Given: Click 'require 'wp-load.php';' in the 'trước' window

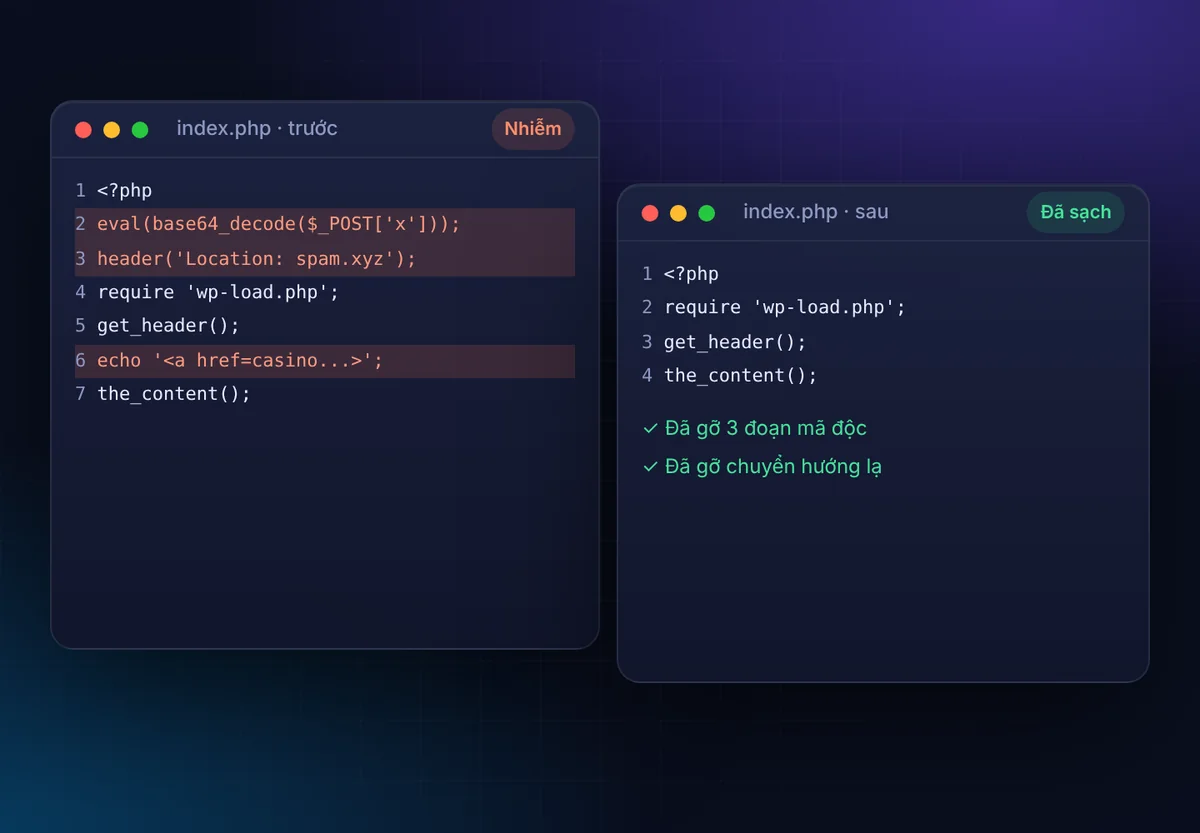Looking at the screenshot, I should [x=218, y=293].
